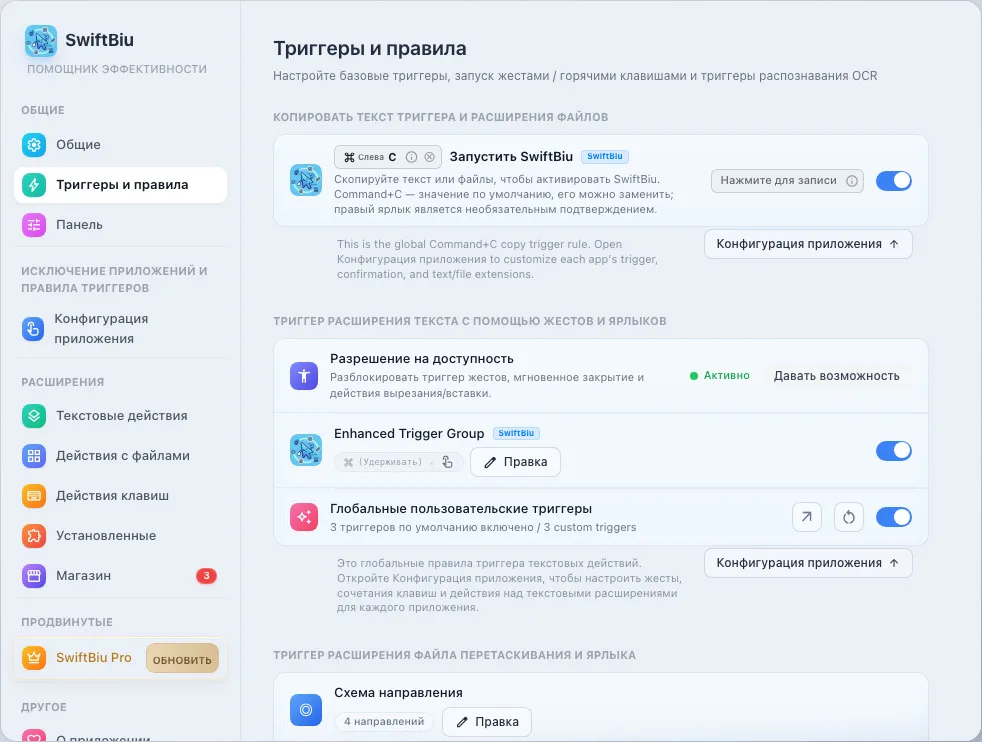Open the Действия с файлами section

[120, 456]
